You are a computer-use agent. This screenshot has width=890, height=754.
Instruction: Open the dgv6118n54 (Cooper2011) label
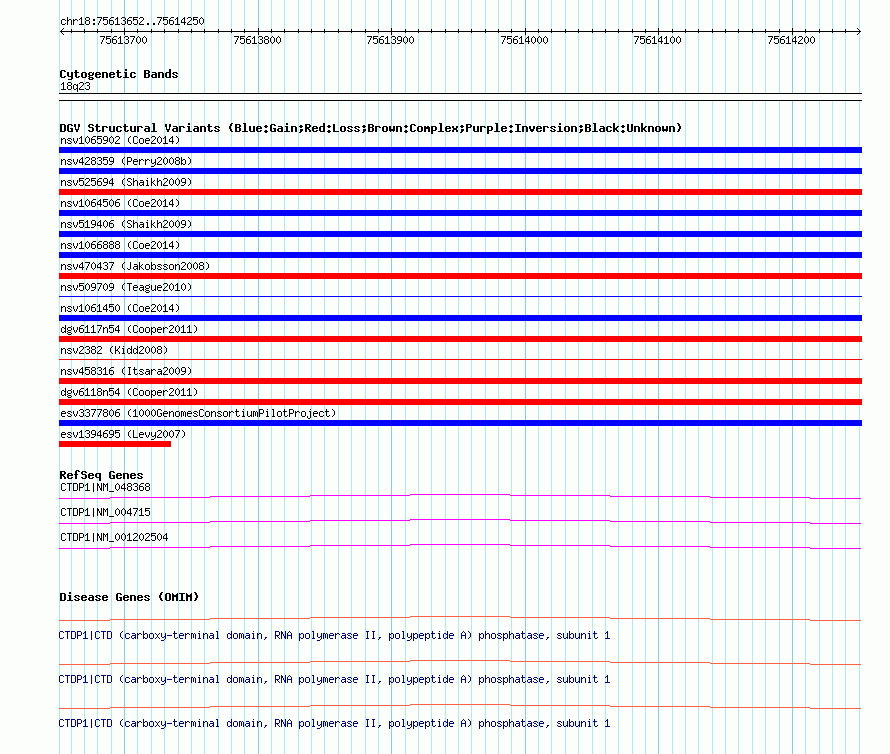[129, 392]
